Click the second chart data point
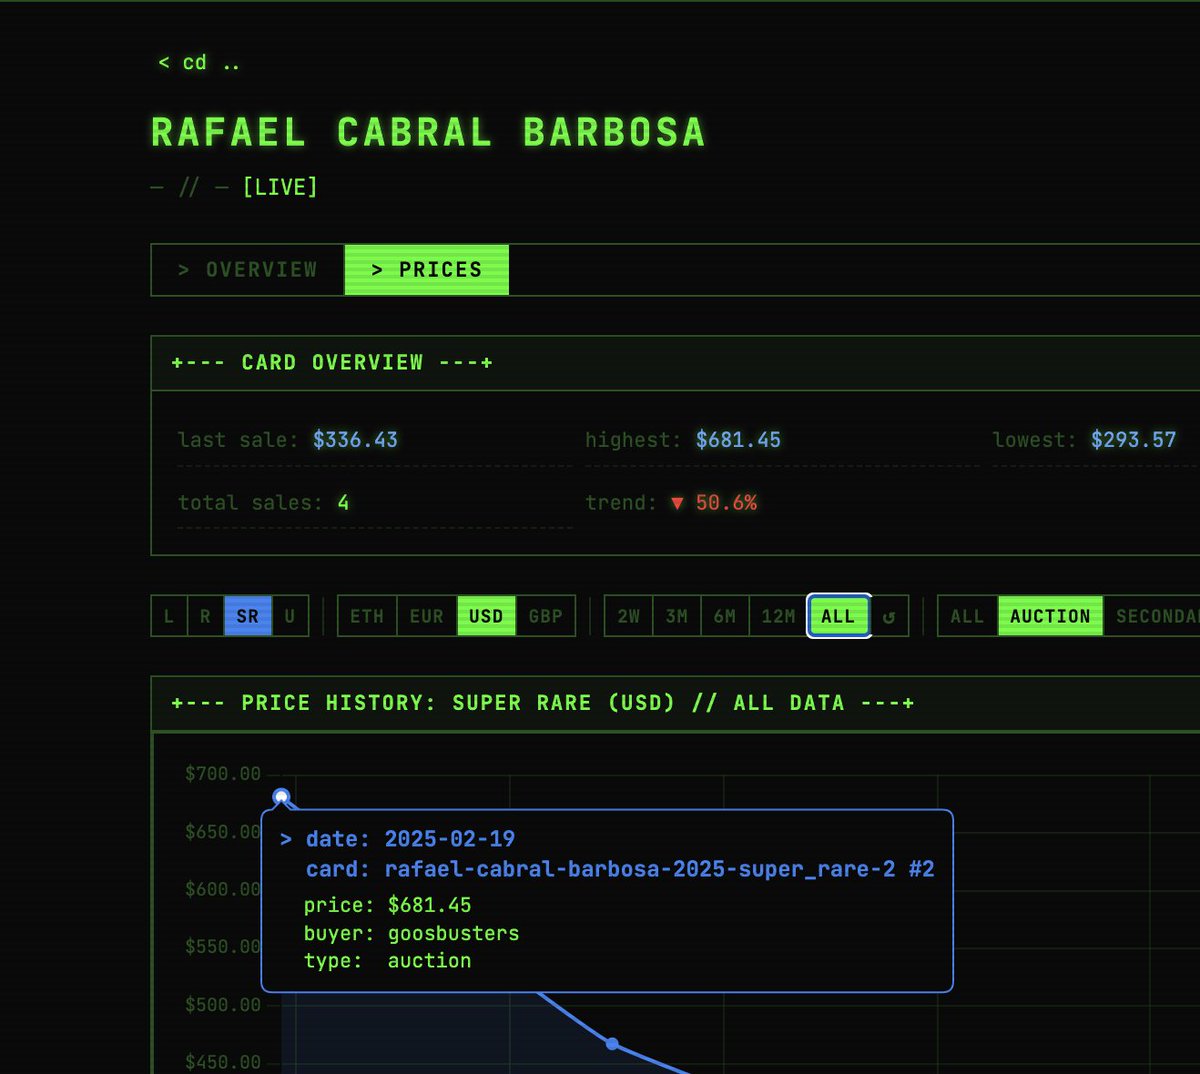1200x1074 pixels. (612, 1044)
